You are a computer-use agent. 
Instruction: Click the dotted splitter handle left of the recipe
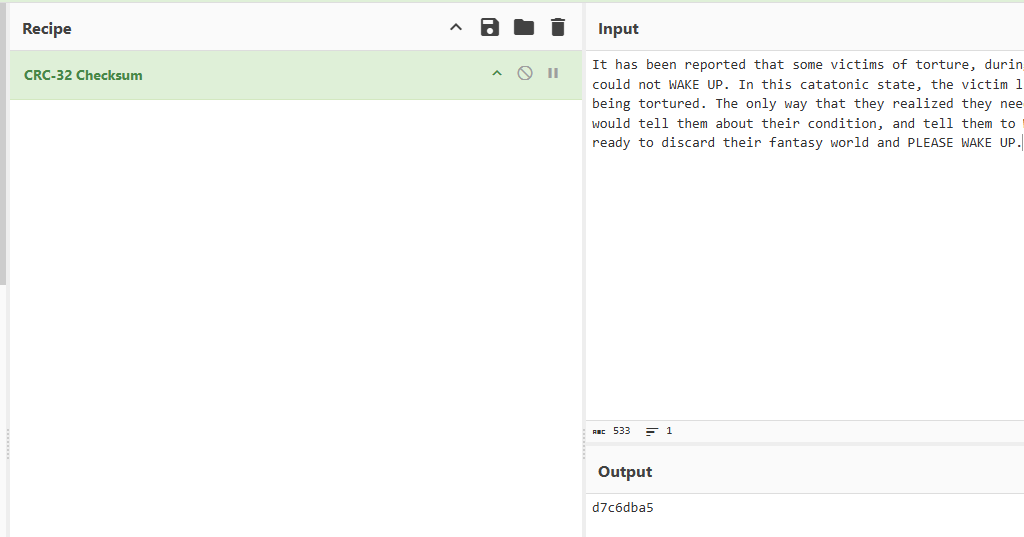click(x=8, y=444)
